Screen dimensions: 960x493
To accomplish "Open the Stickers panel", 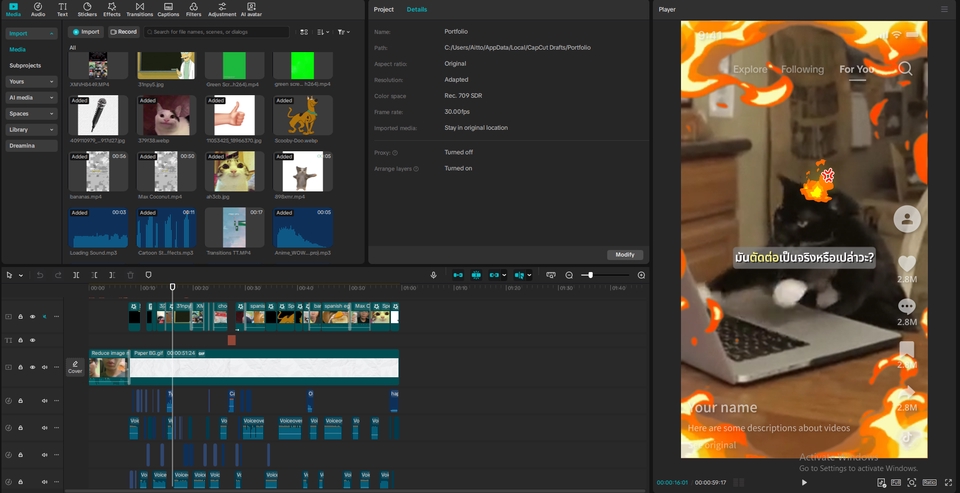I will tap(87, 9).
